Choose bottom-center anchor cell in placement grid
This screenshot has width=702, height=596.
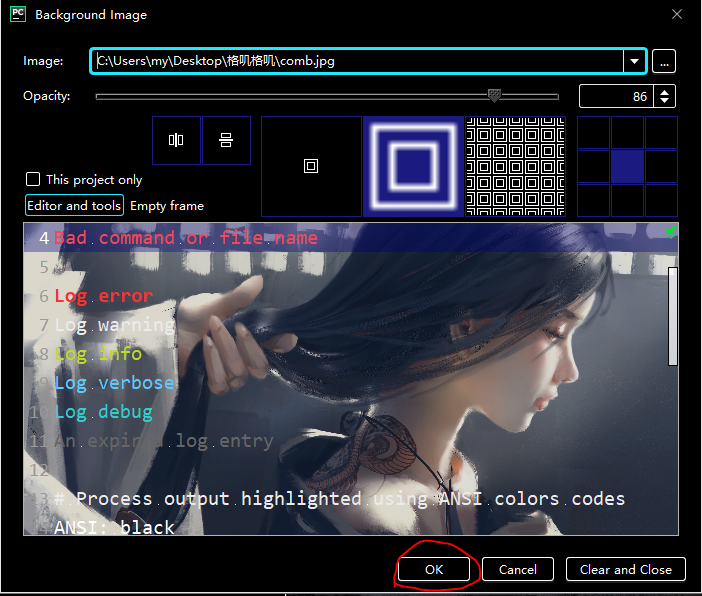coord(627,200)
